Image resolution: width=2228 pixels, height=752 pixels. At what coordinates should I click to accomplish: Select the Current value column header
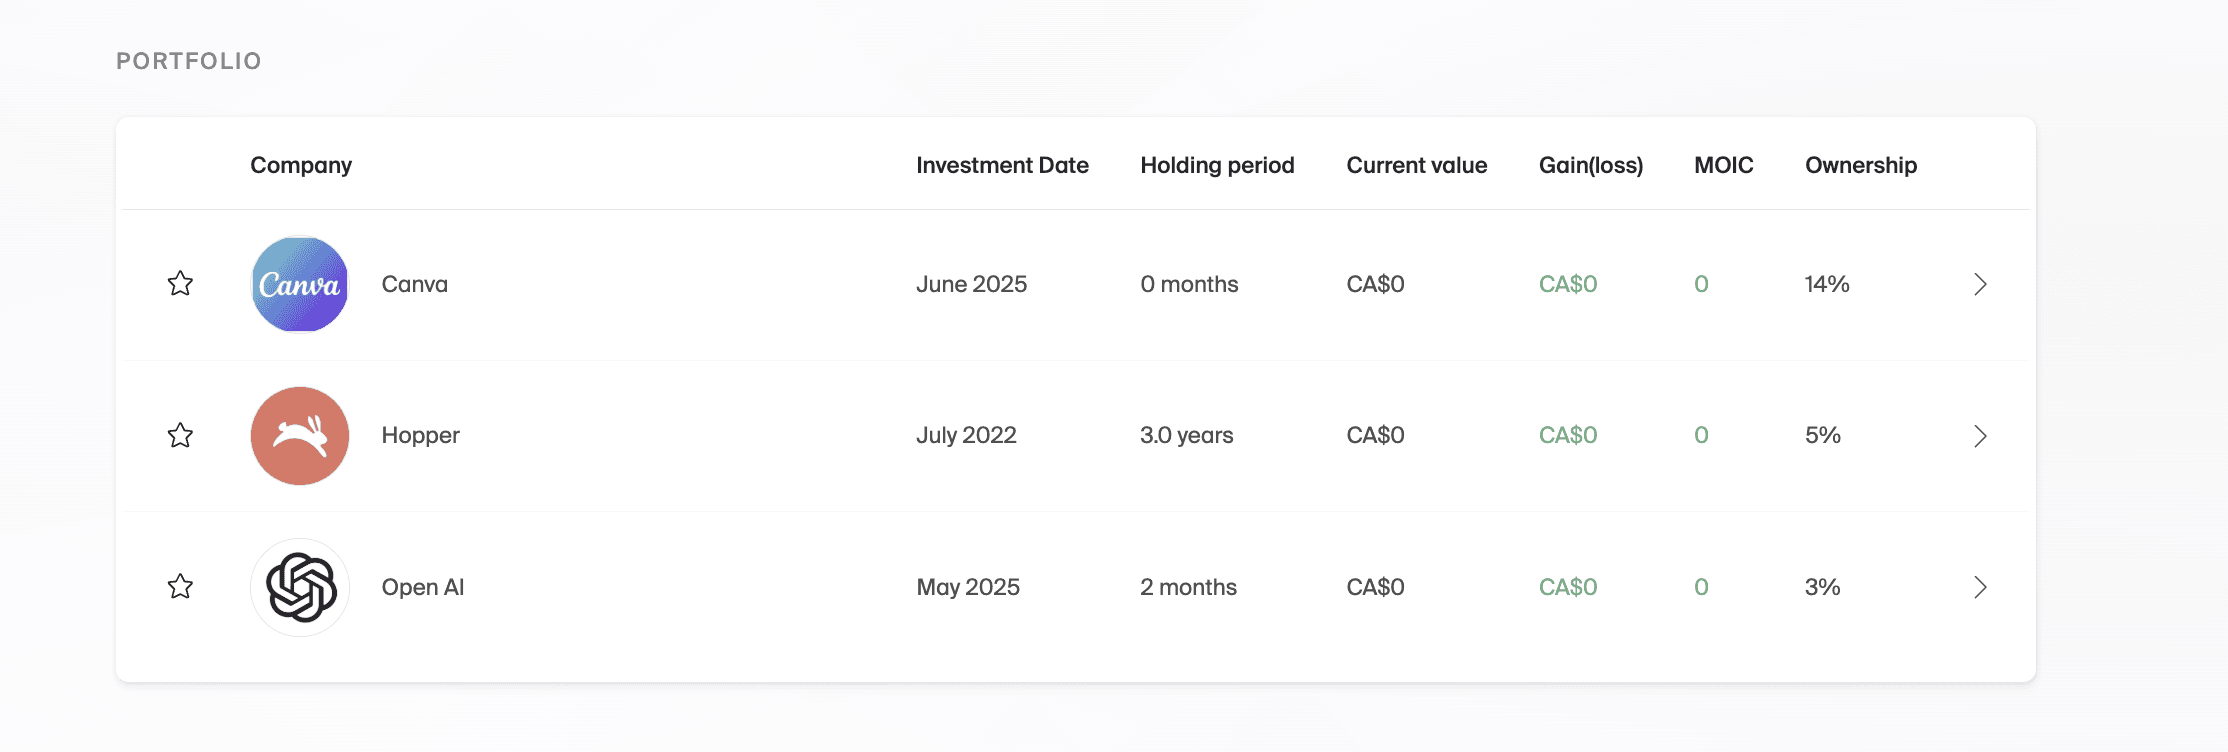point(1416,165)
